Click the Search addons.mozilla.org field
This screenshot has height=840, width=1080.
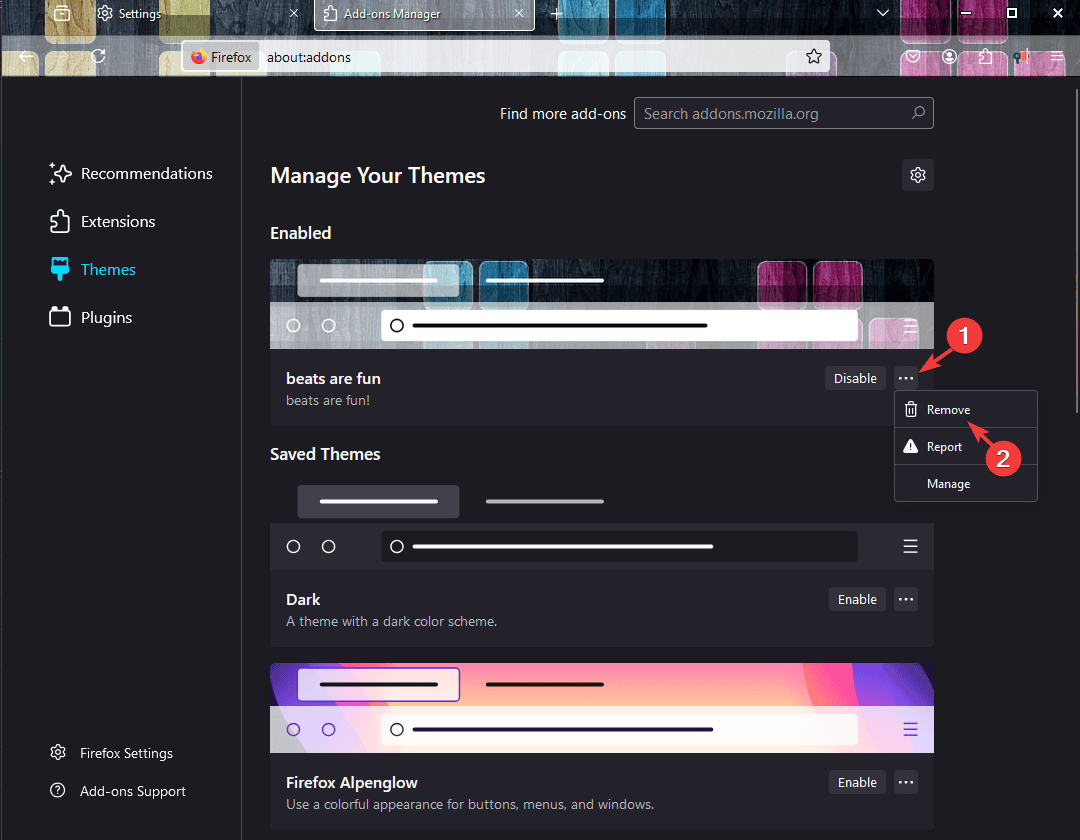click(x=783, y=114)
